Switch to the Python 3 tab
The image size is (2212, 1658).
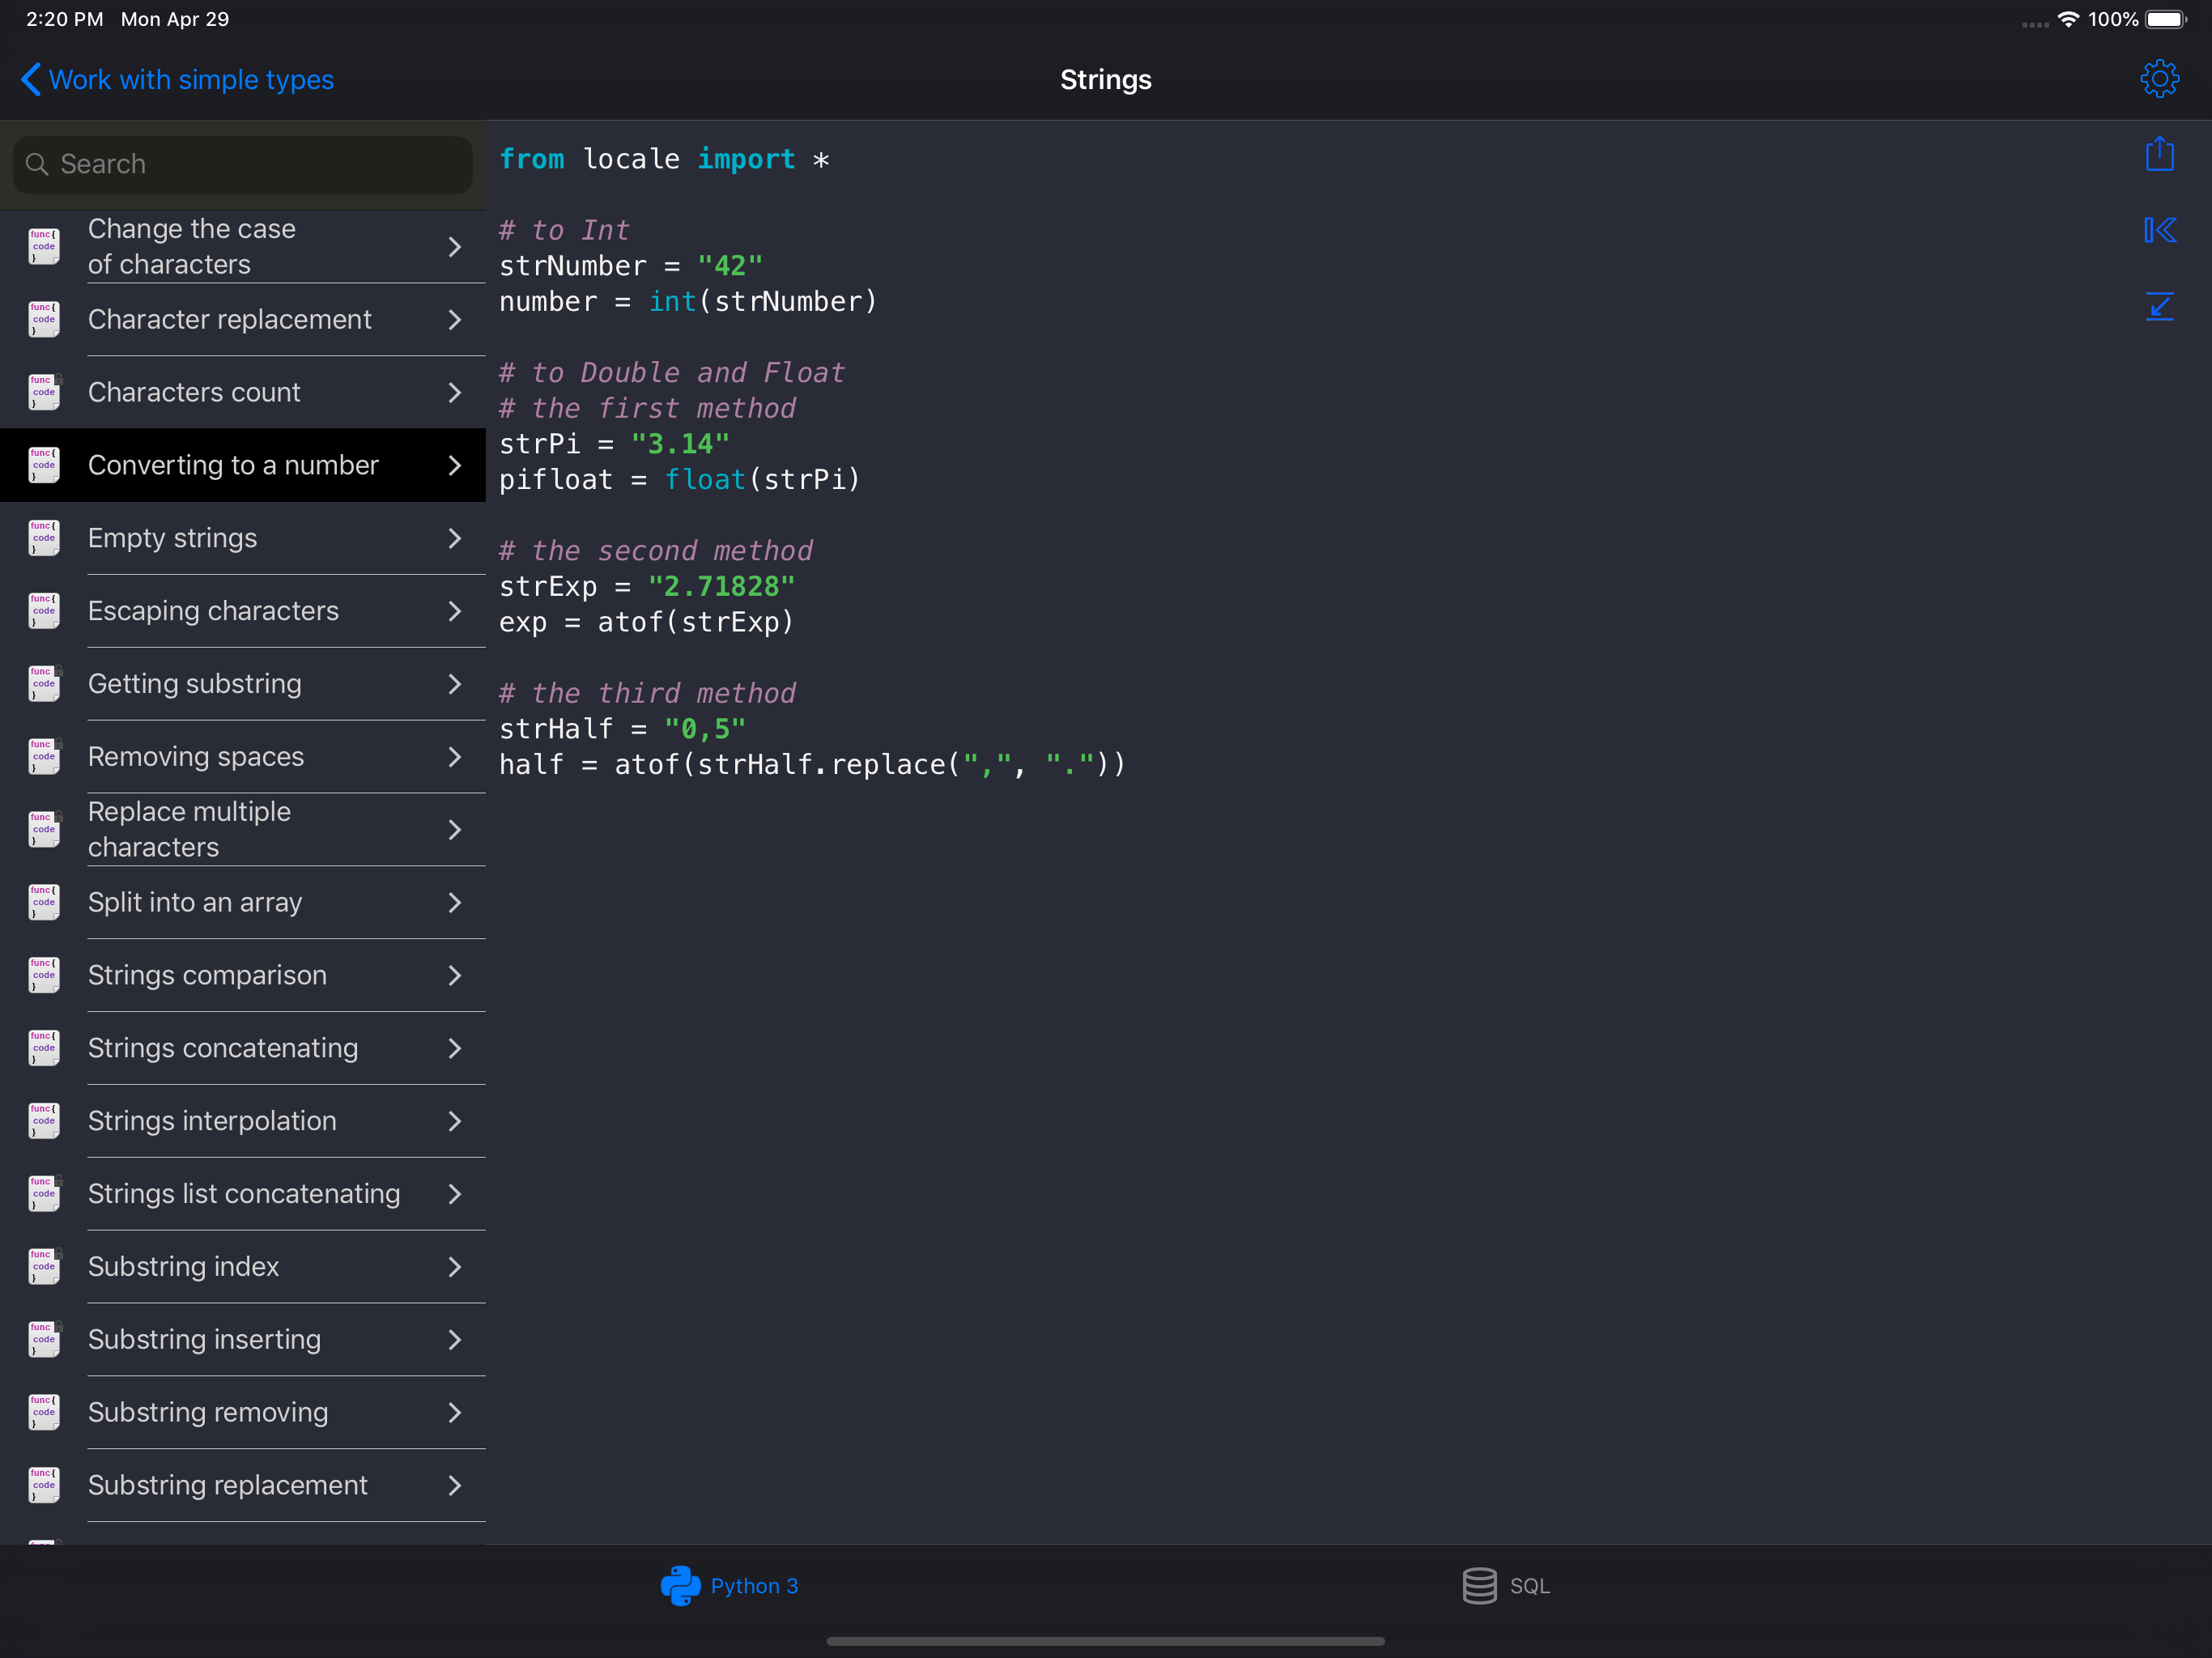(753, 1585)
